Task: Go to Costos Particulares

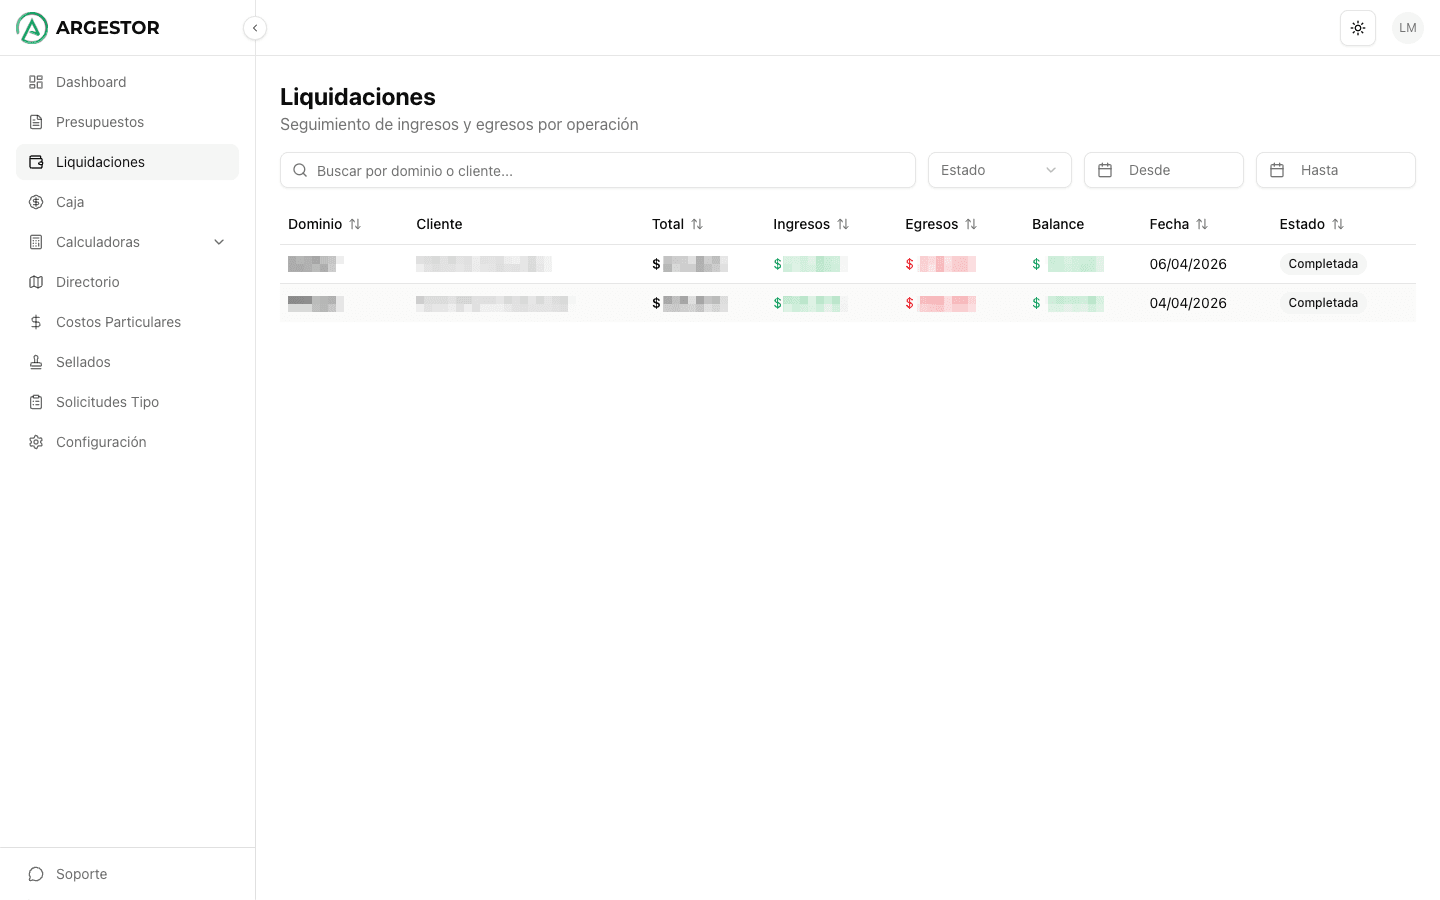Action: [x=118, y=322]
